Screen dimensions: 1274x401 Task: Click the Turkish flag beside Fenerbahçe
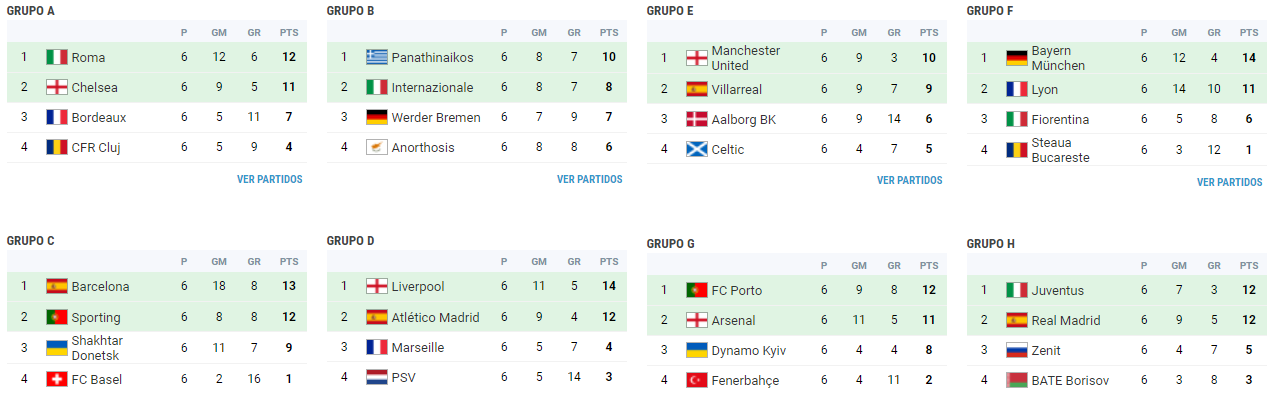tap(697, 380)
